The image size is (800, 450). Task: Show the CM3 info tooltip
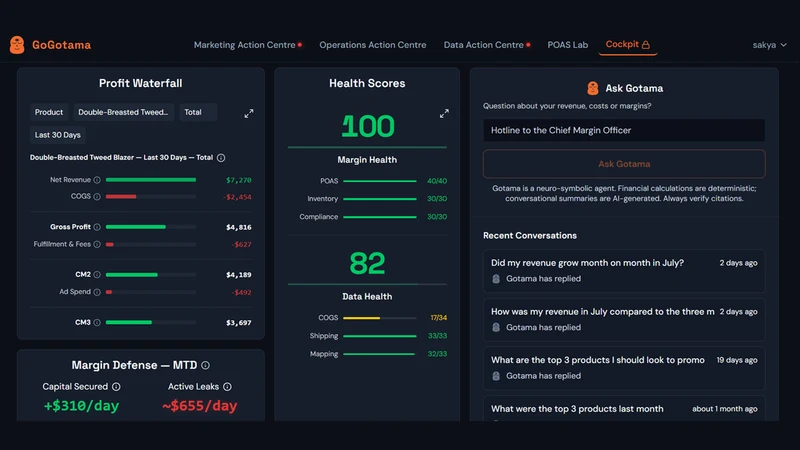coord(97,322)
